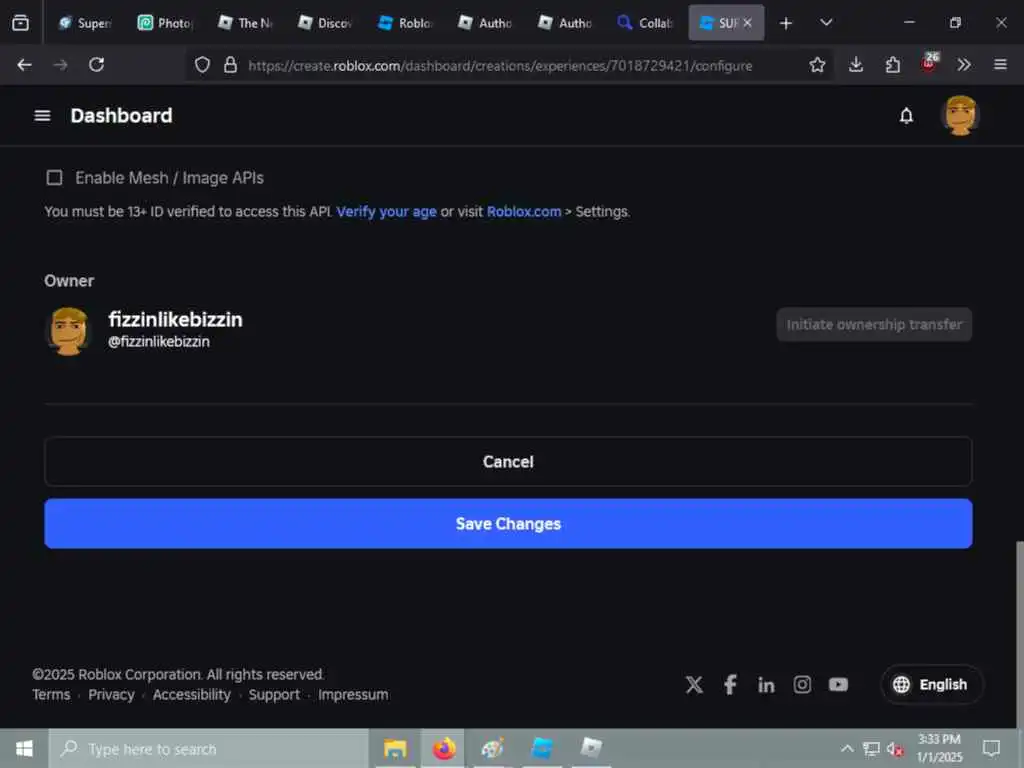1024x768 pixels.
Task: Switch to the The N tab
Action: (246, 23)
